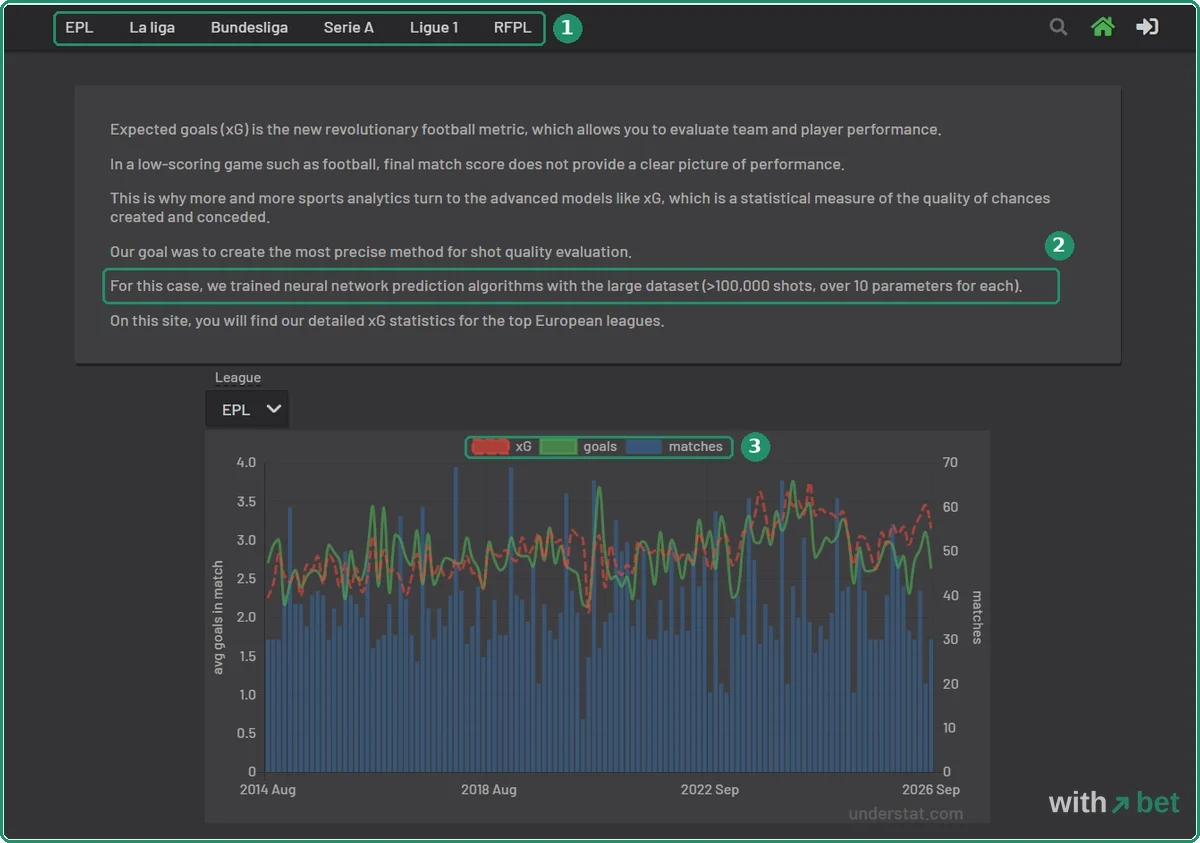Click the red xG legend color box
The image size is (1200, 843).
click(490, 447)
